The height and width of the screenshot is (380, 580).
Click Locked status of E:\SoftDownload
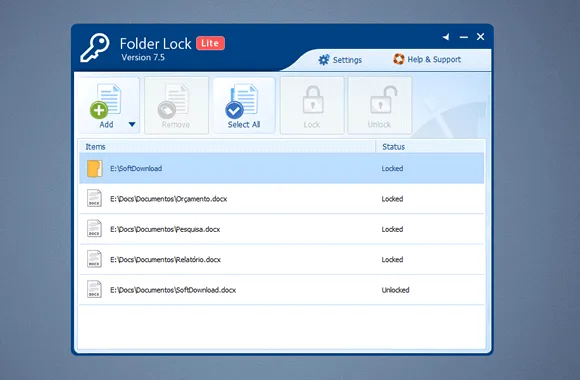(392, 168)
